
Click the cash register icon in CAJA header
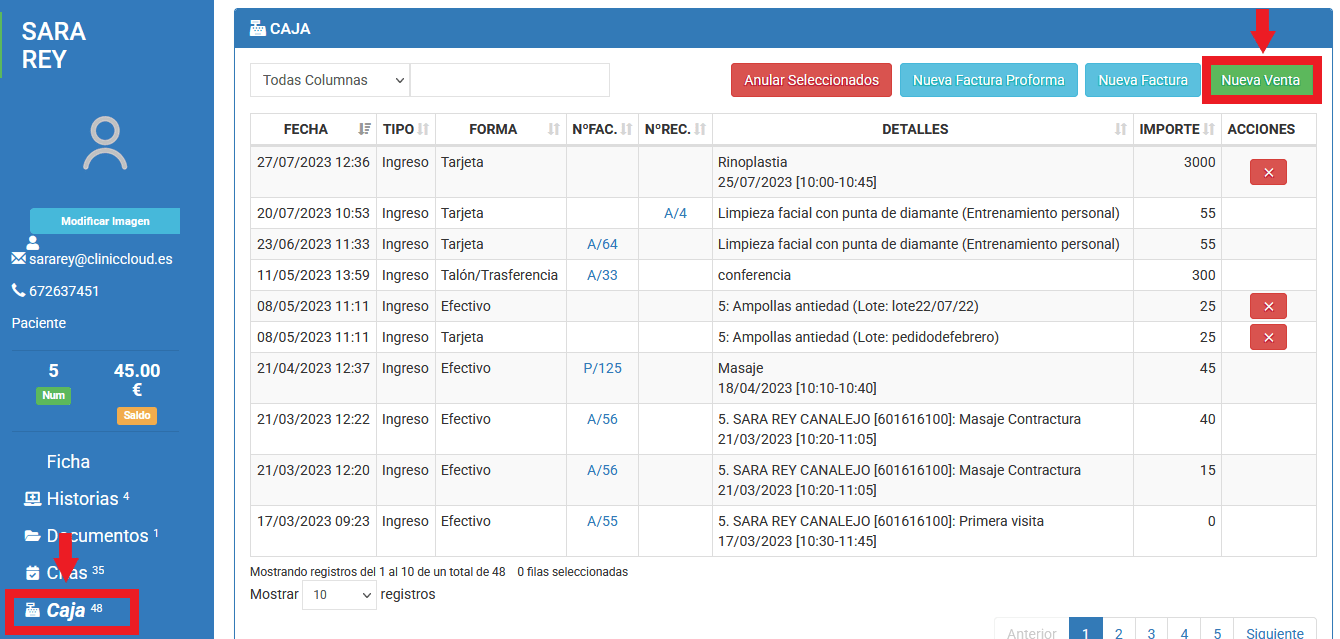point(257,28)
